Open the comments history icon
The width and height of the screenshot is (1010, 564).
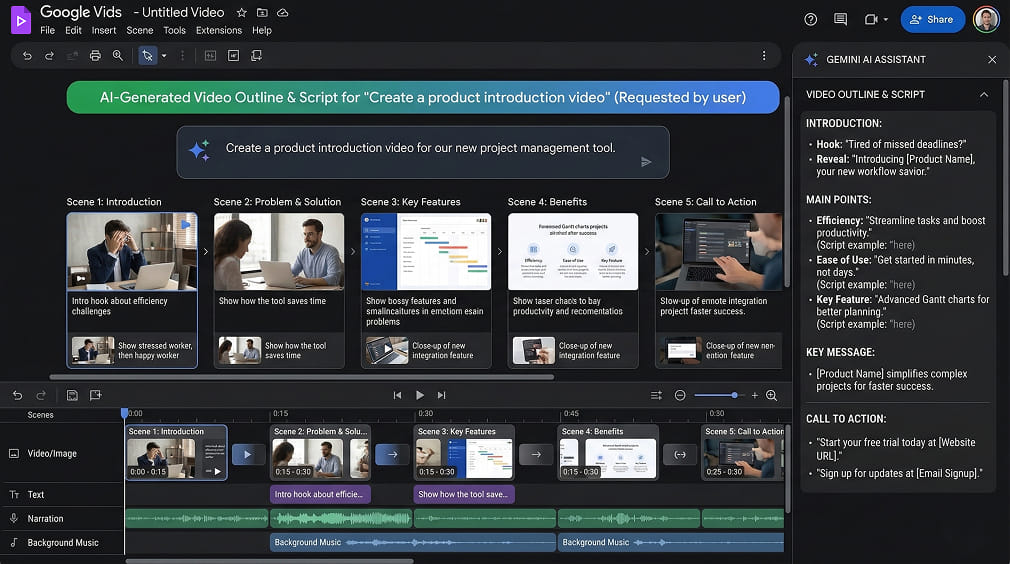840,19
